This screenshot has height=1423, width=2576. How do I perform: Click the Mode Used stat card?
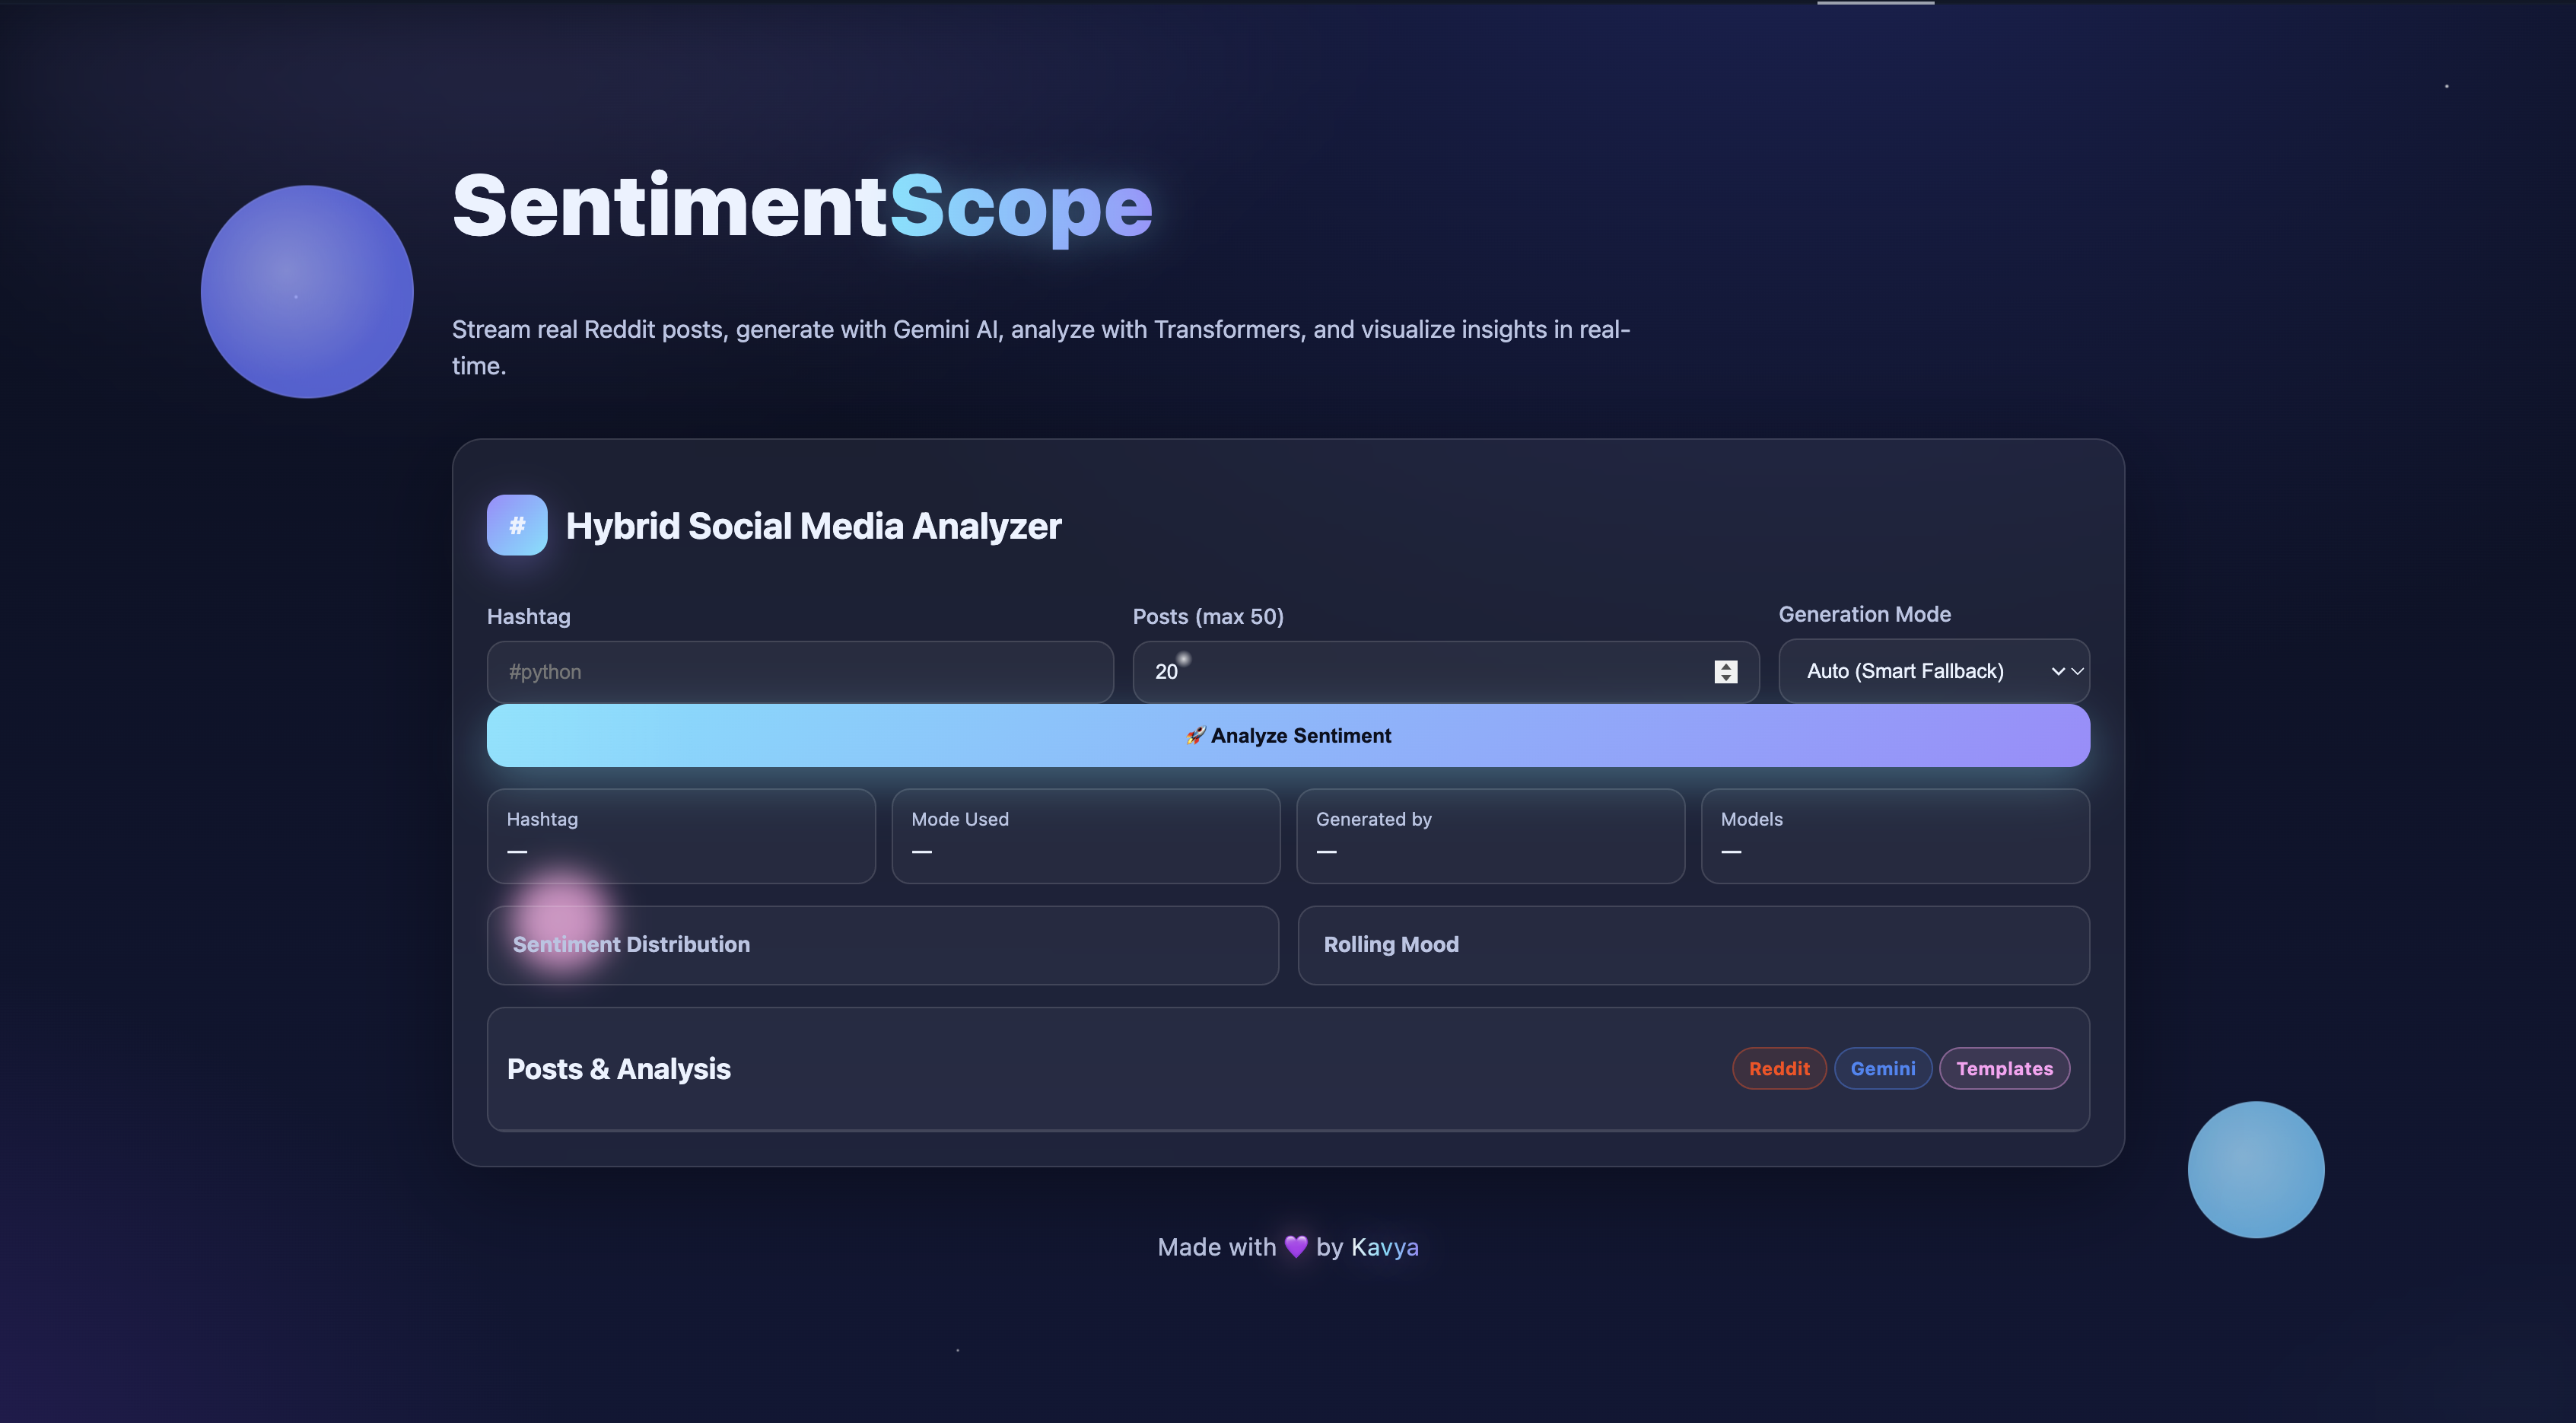pyautogui.click(x=1086, y=836)
